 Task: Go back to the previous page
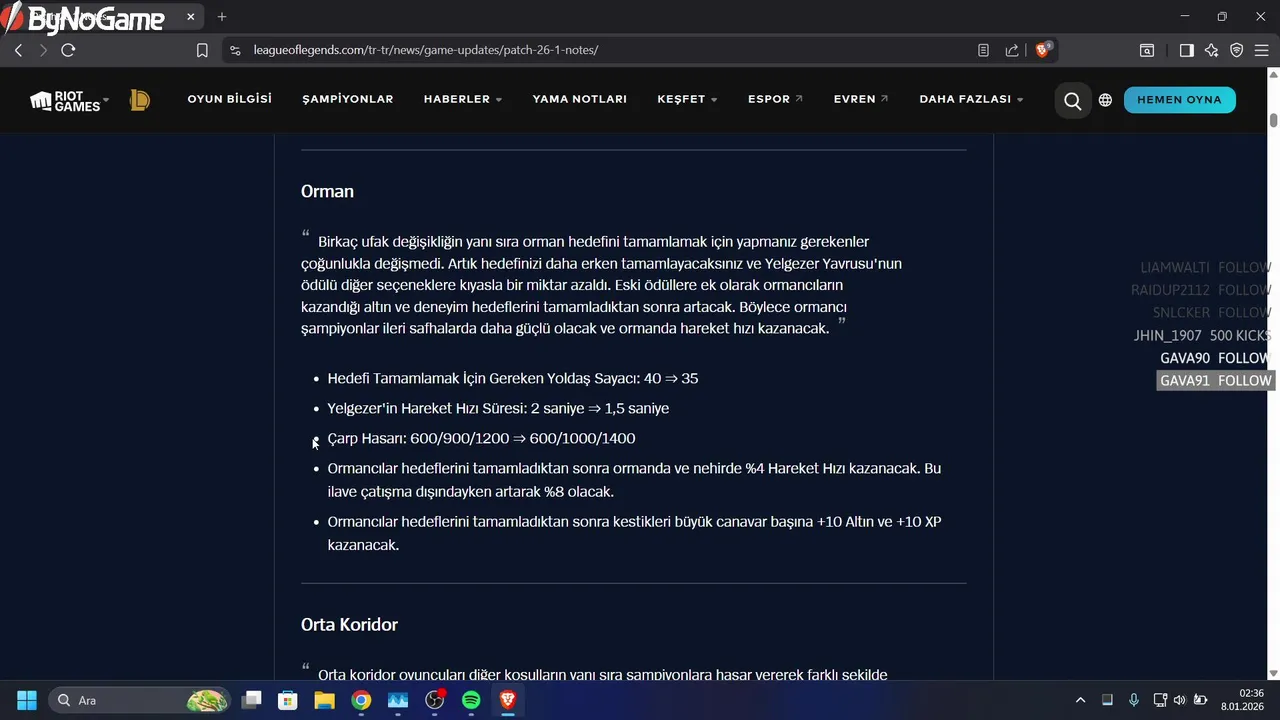click(x=18, y=50)
